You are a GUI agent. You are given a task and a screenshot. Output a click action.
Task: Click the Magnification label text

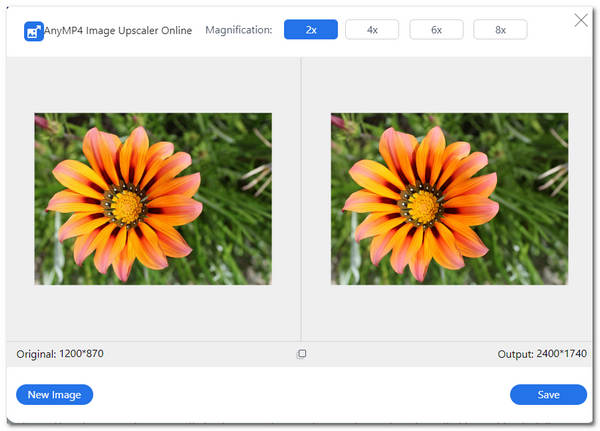[x=238, y=31]
